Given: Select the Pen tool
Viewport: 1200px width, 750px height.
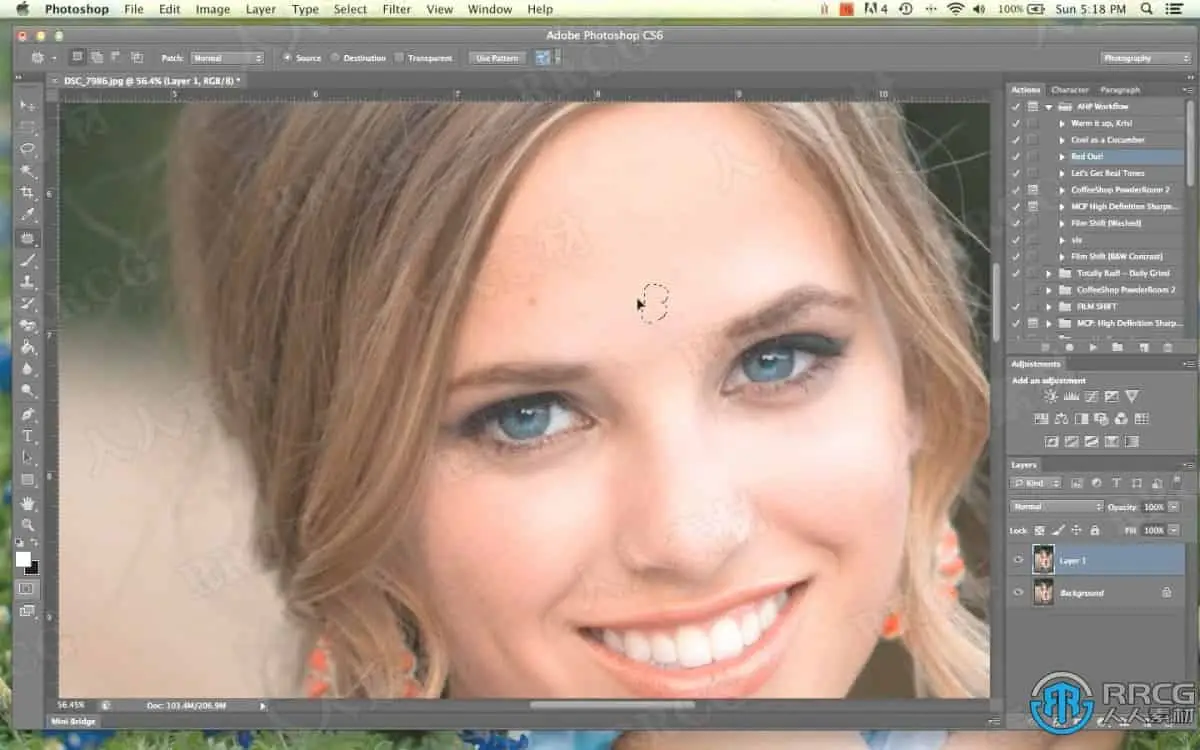Looking at the screenshot, I should 28,414.
